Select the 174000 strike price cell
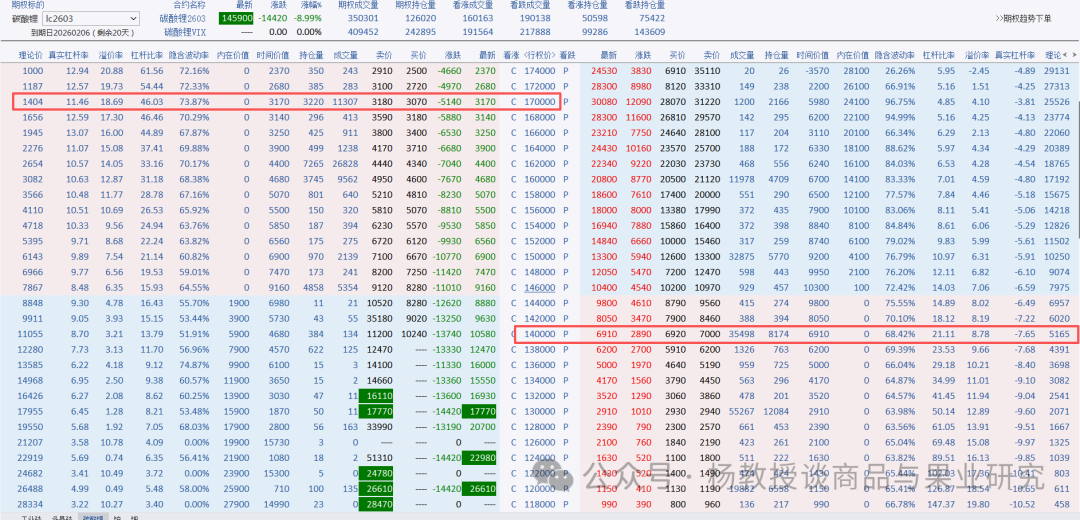 (x=539, y=71)
